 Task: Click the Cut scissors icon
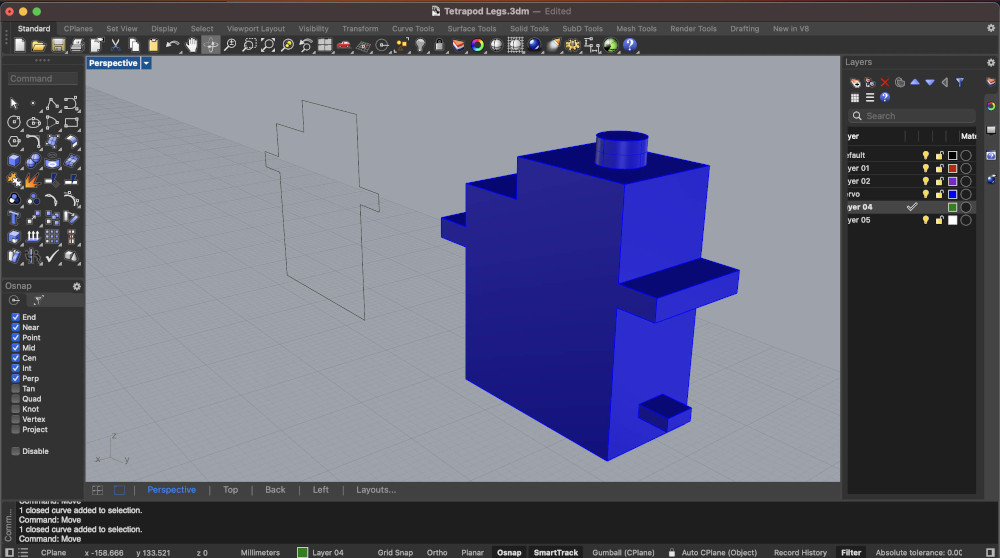pos(115,45)
